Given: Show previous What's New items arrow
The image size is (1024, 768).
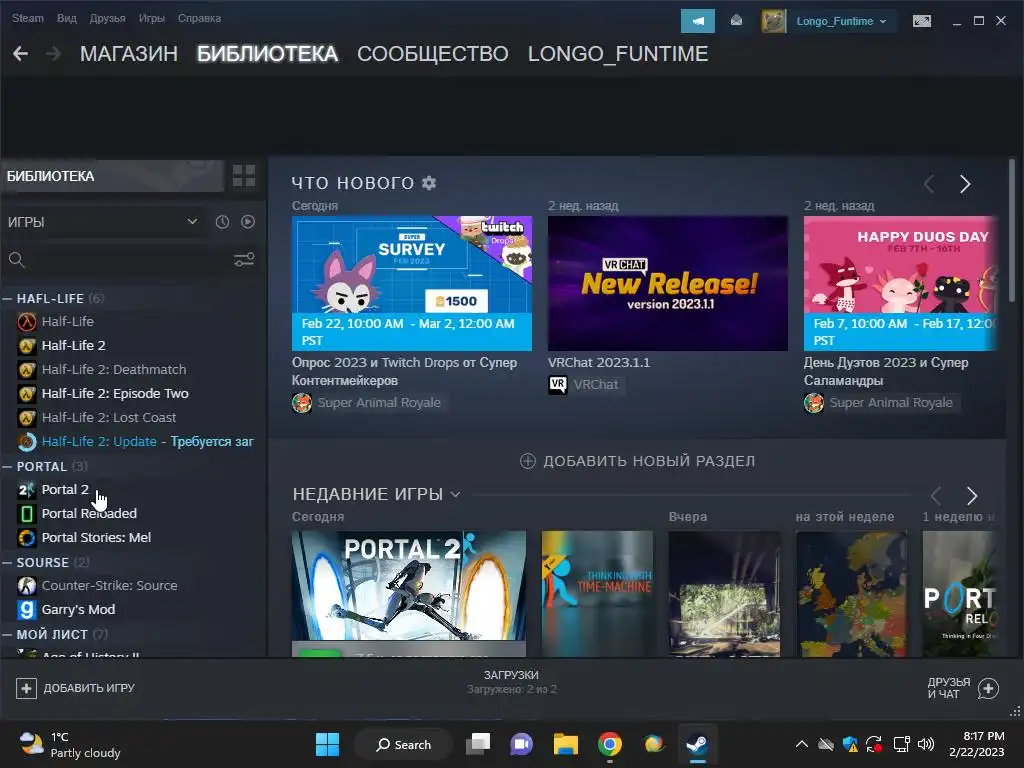Looking at the screenshot, I should pyautogui.click(x=929, y=184).
